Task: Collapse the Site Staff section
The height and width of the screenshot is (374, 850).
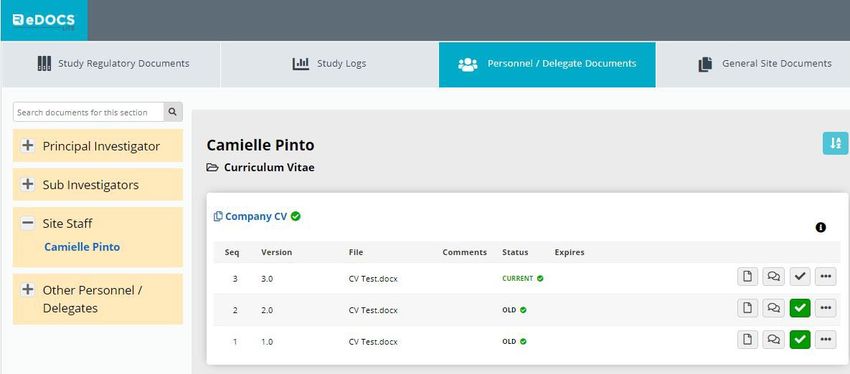Action: point(28,223)
